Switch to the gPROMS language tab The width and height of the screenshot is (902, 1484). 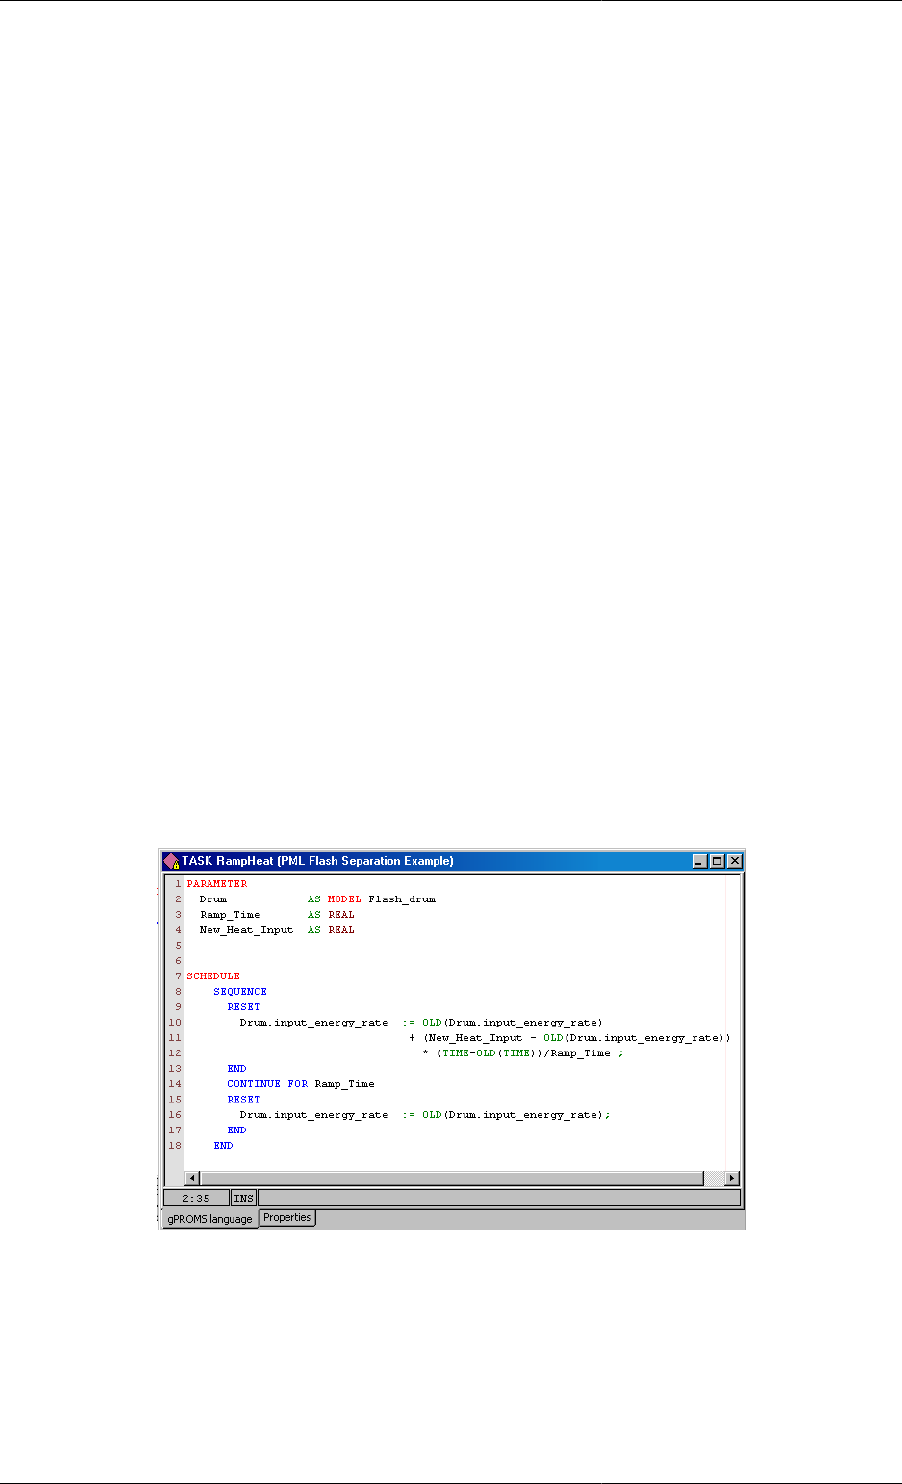210,1219
